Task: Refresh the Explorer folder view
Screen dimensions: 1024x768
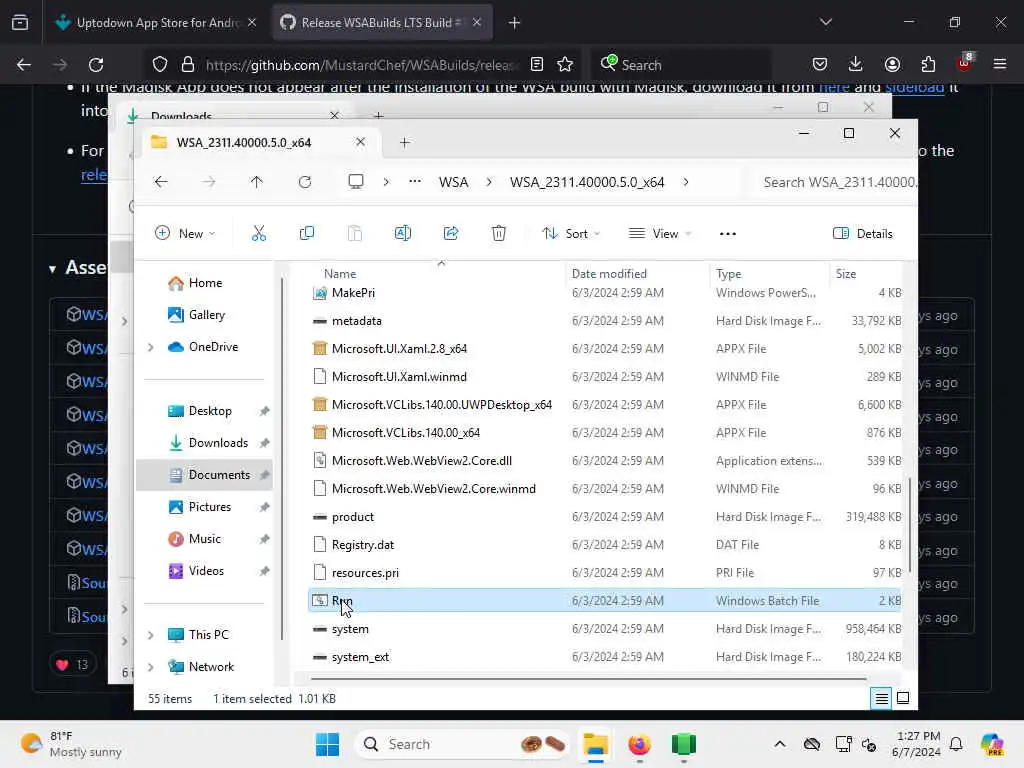Action: [305, 182]
